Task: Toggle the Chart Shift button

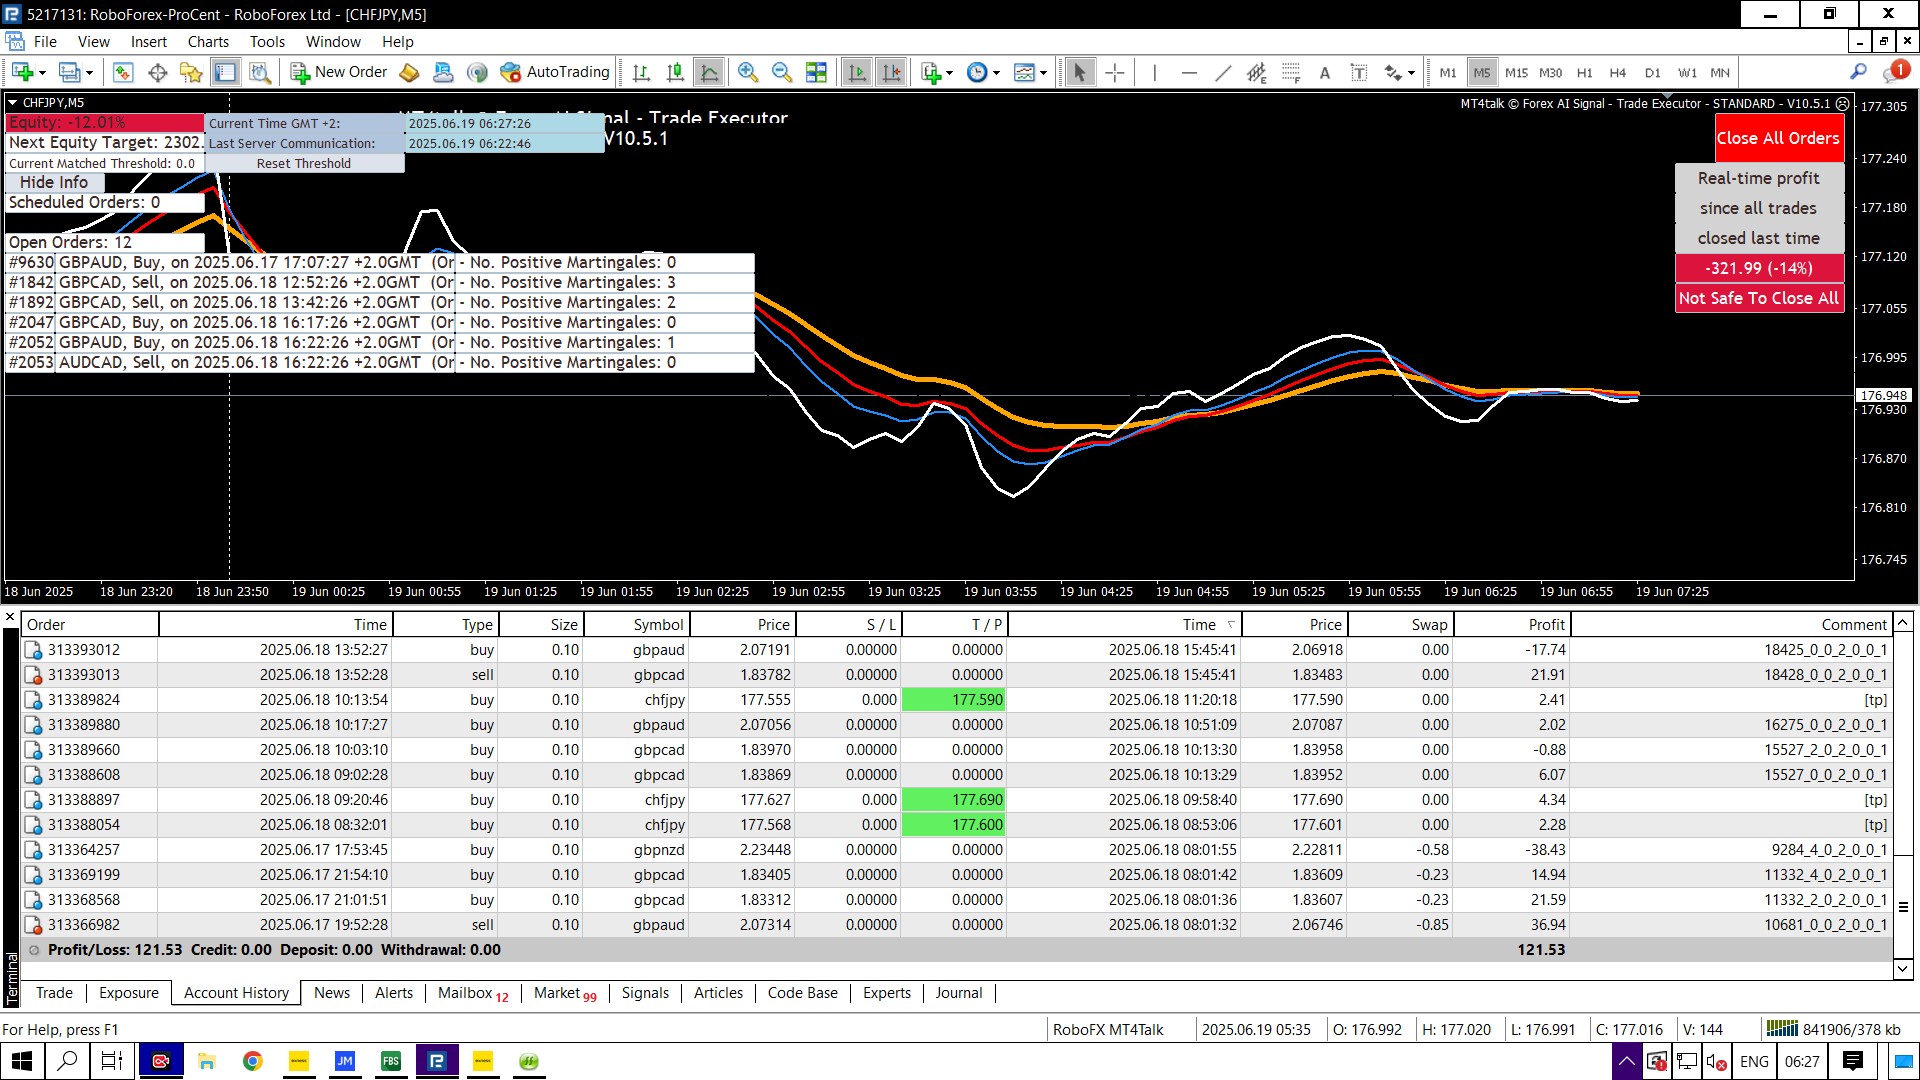Action: 892,72
